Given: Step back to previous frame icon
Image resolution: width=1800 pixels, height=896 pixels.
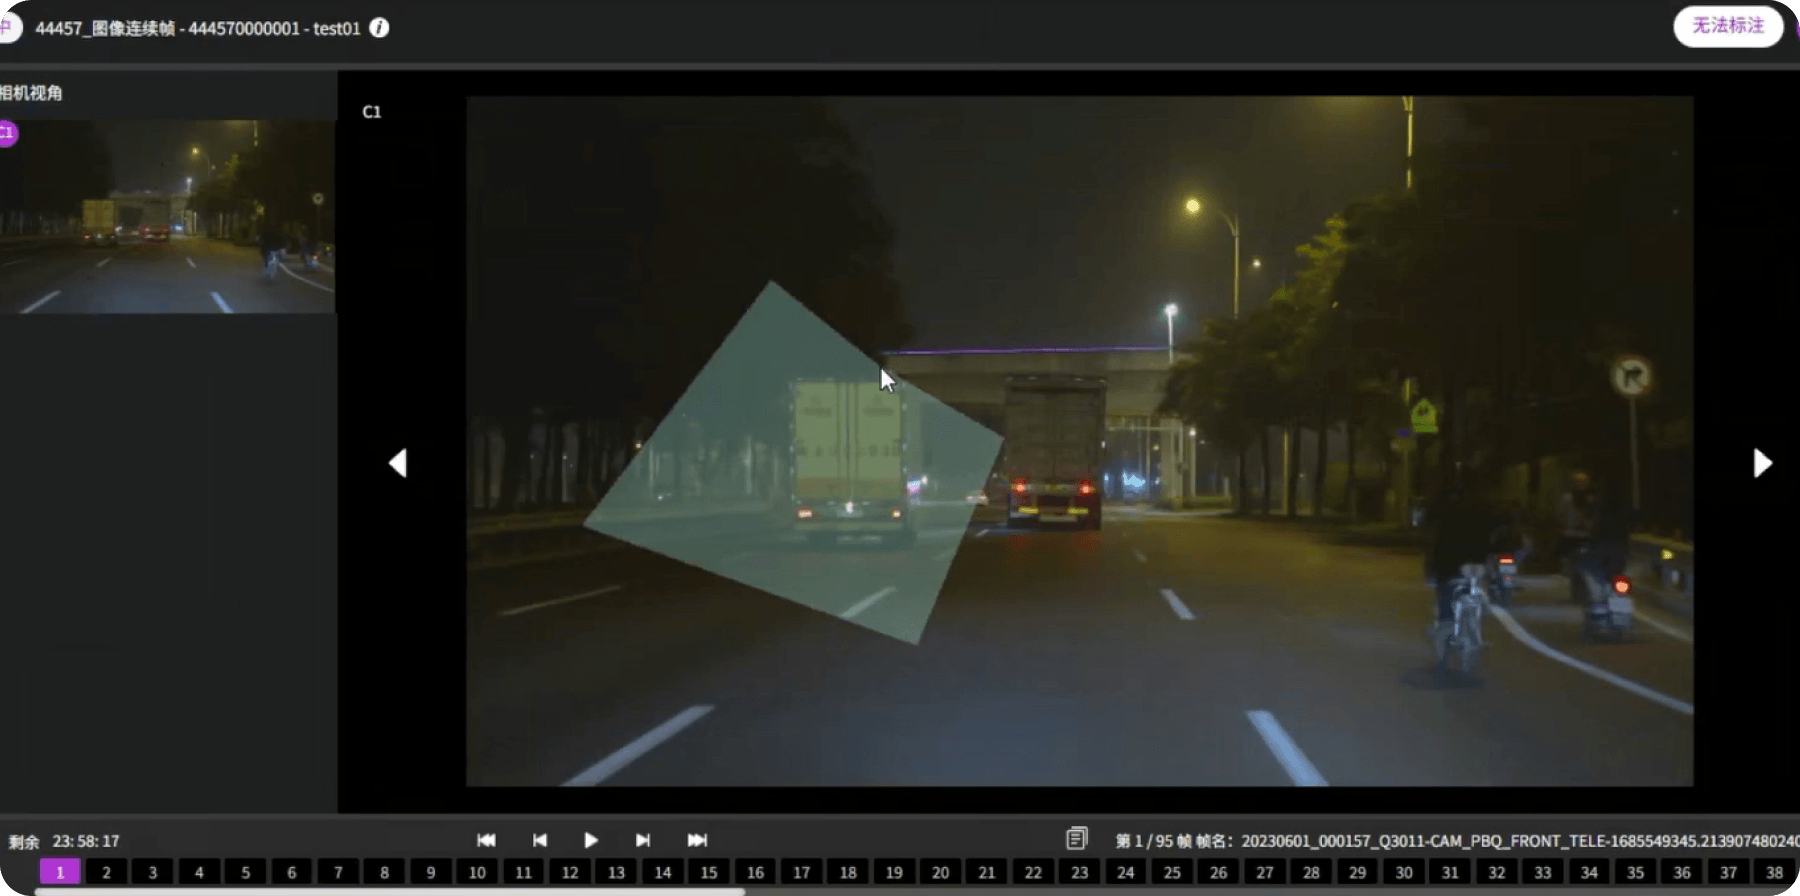Looking at the screenshot, I should 539,840.
